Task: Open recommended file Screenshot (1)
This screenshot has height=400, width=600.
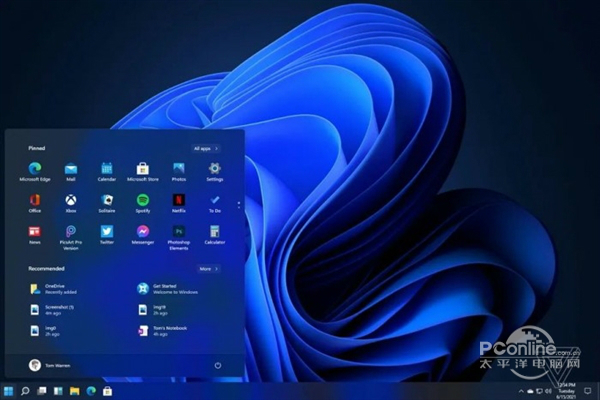Action: [x=52, y=310]
